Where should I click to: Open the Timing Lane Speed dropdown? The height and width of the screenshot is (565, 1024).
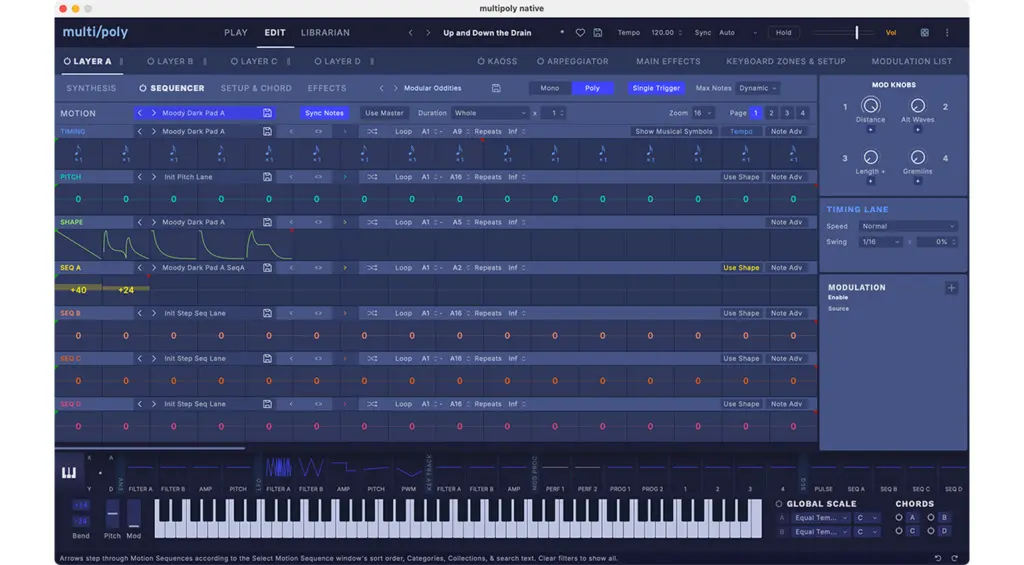(x=908, y=226)
